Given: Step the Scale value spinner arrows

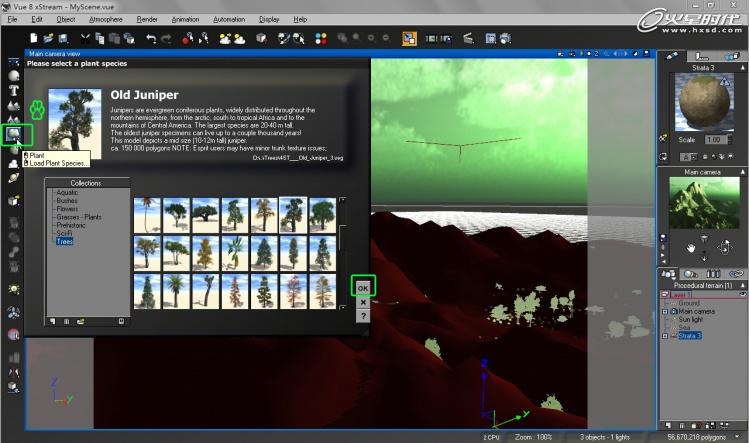Looking at the screenshot, I should coord(730,140).
